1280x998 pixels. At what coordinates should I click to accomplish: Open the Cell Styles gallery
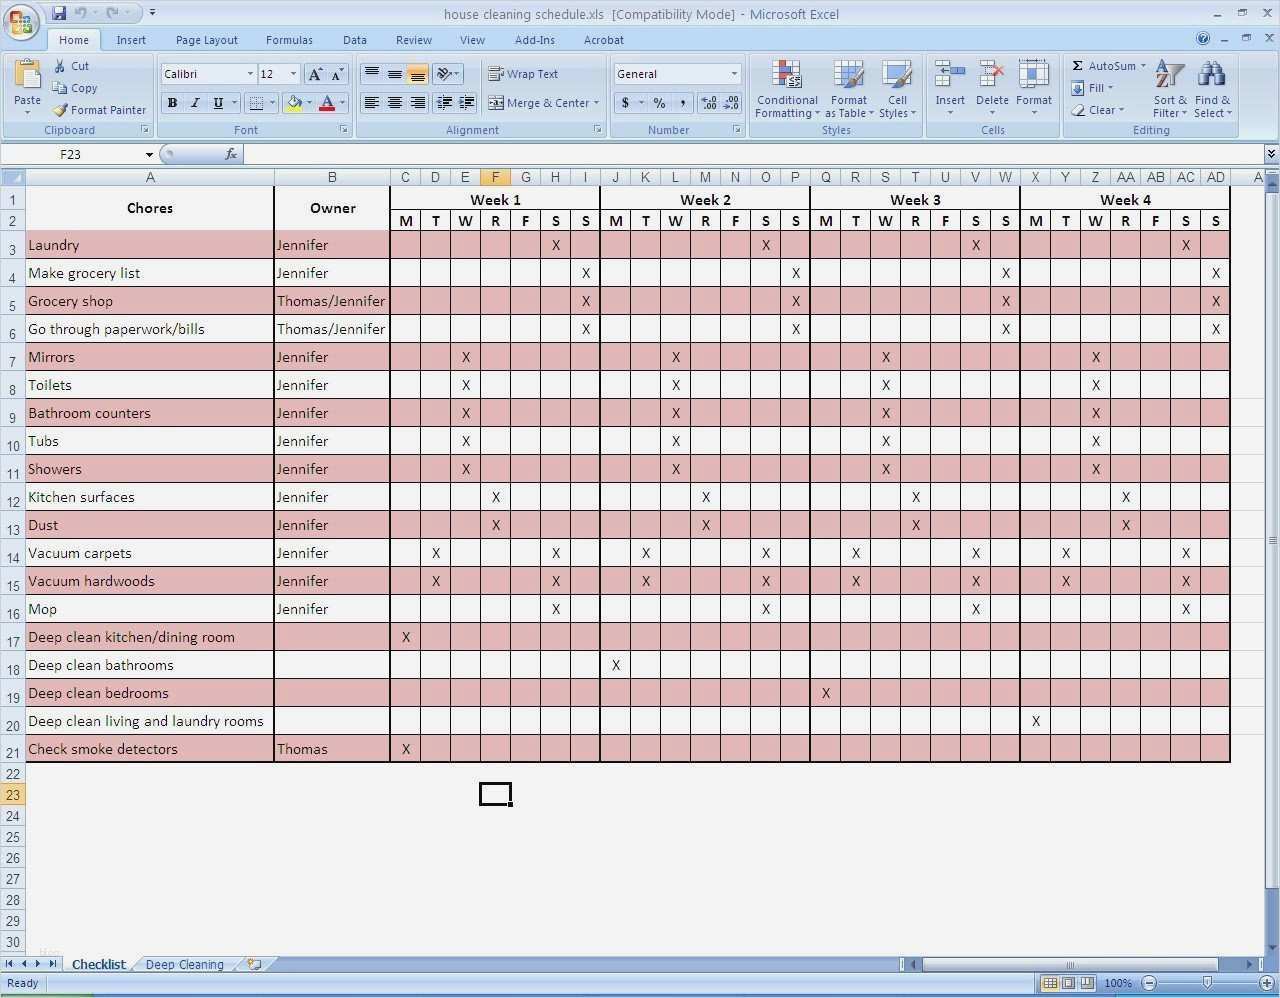[897, 89]
